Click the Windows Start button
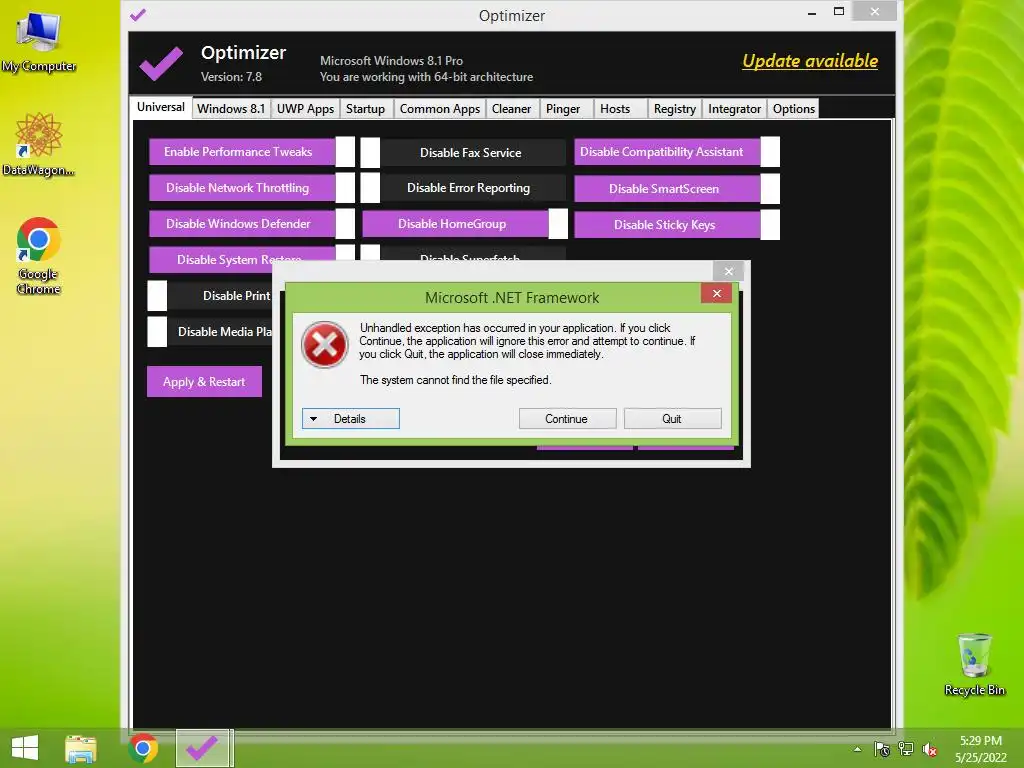1024x768 pixels. (x=25, y=748)
